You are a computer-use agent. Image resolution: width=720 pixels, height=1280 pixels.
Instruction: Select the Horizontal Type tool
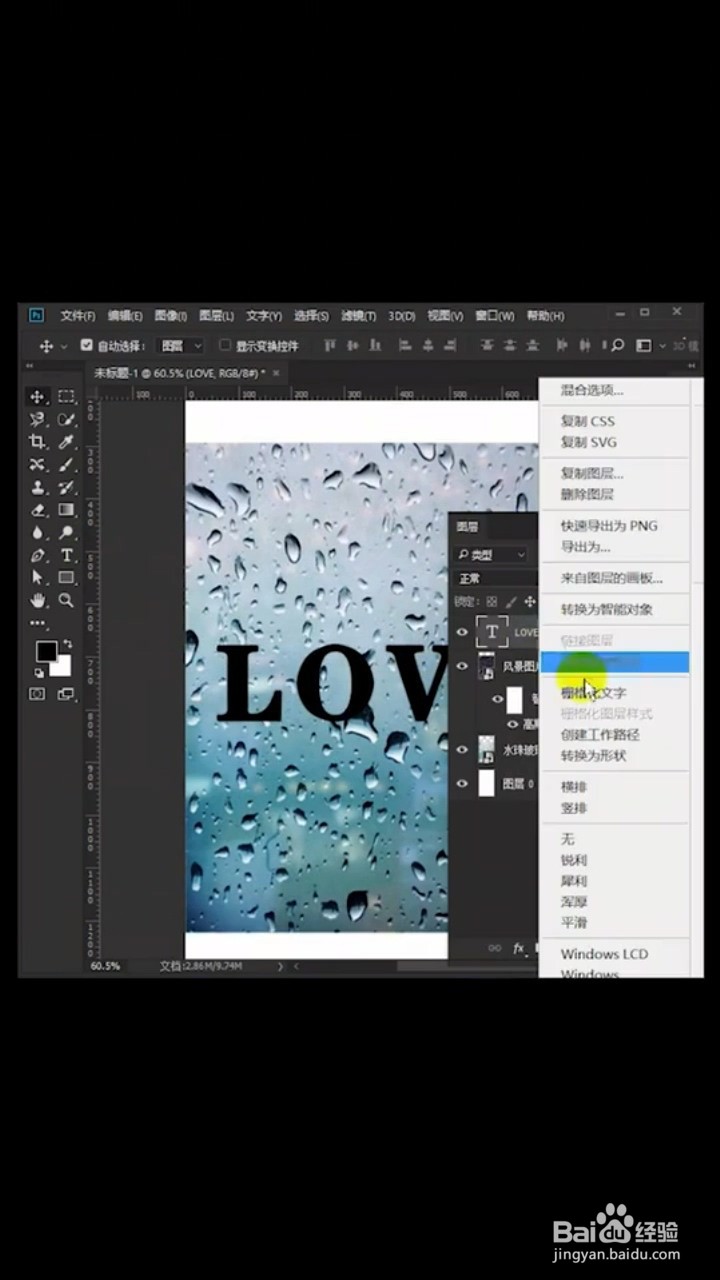(66, 555)
